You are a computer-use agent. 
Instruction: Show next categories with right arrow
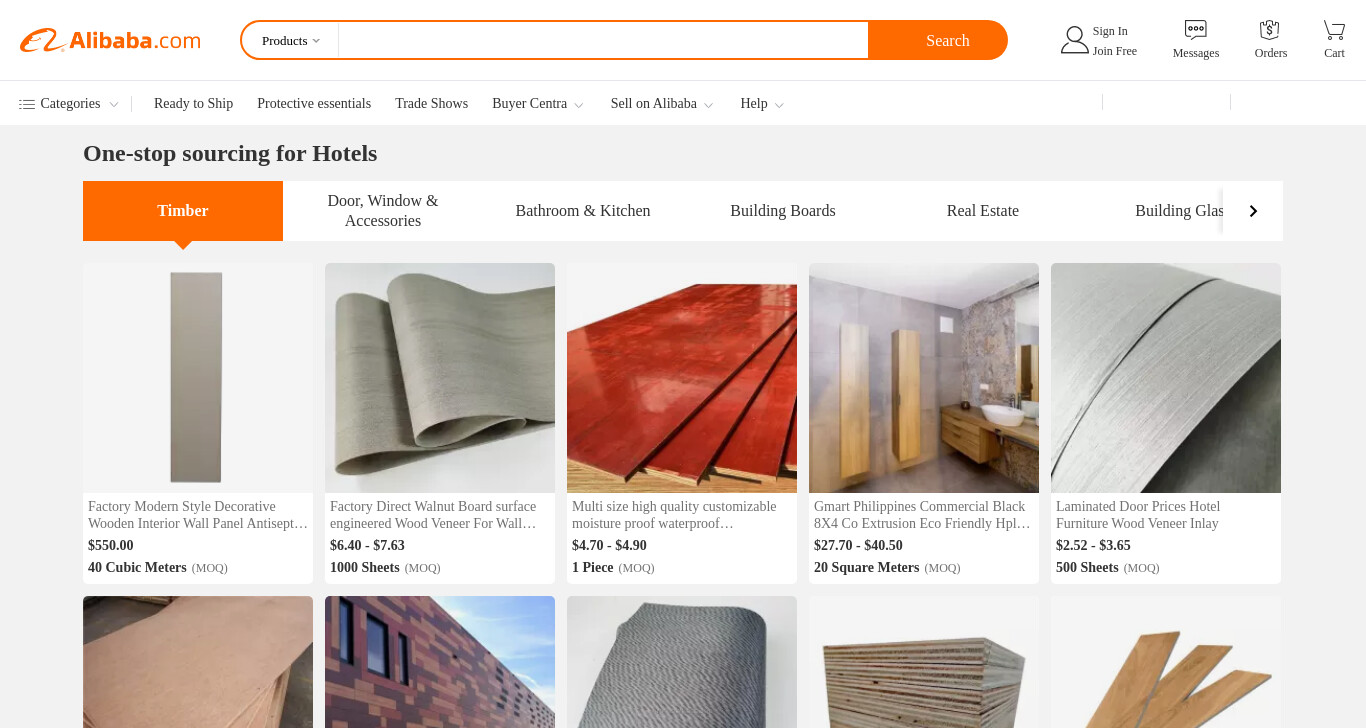[1253, 211]
